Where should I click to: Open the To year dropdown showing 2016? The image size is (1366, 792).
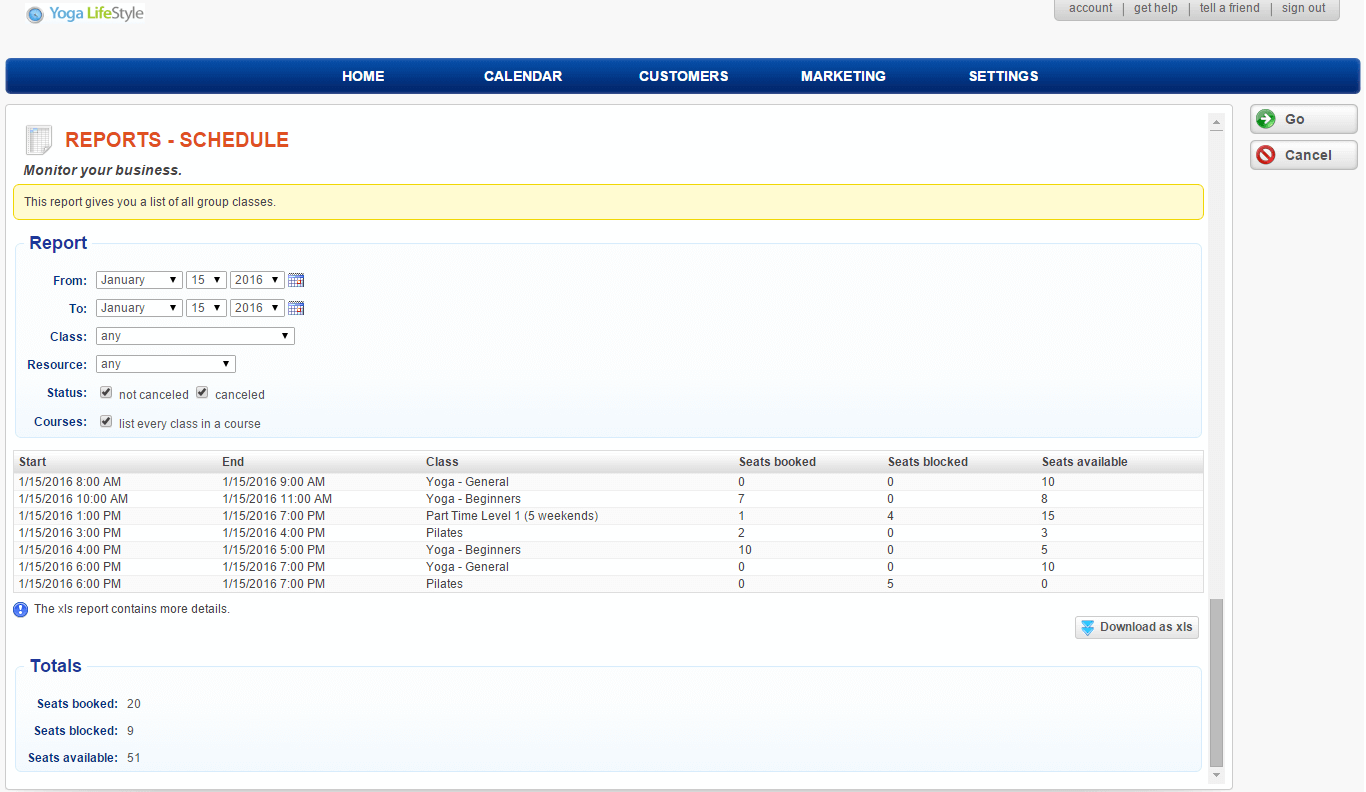click(257, 308)
